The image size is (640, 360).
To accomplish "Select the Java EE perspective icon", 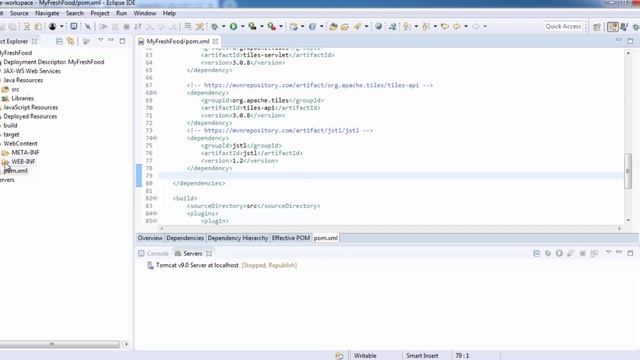I will (x=613, y=27).
